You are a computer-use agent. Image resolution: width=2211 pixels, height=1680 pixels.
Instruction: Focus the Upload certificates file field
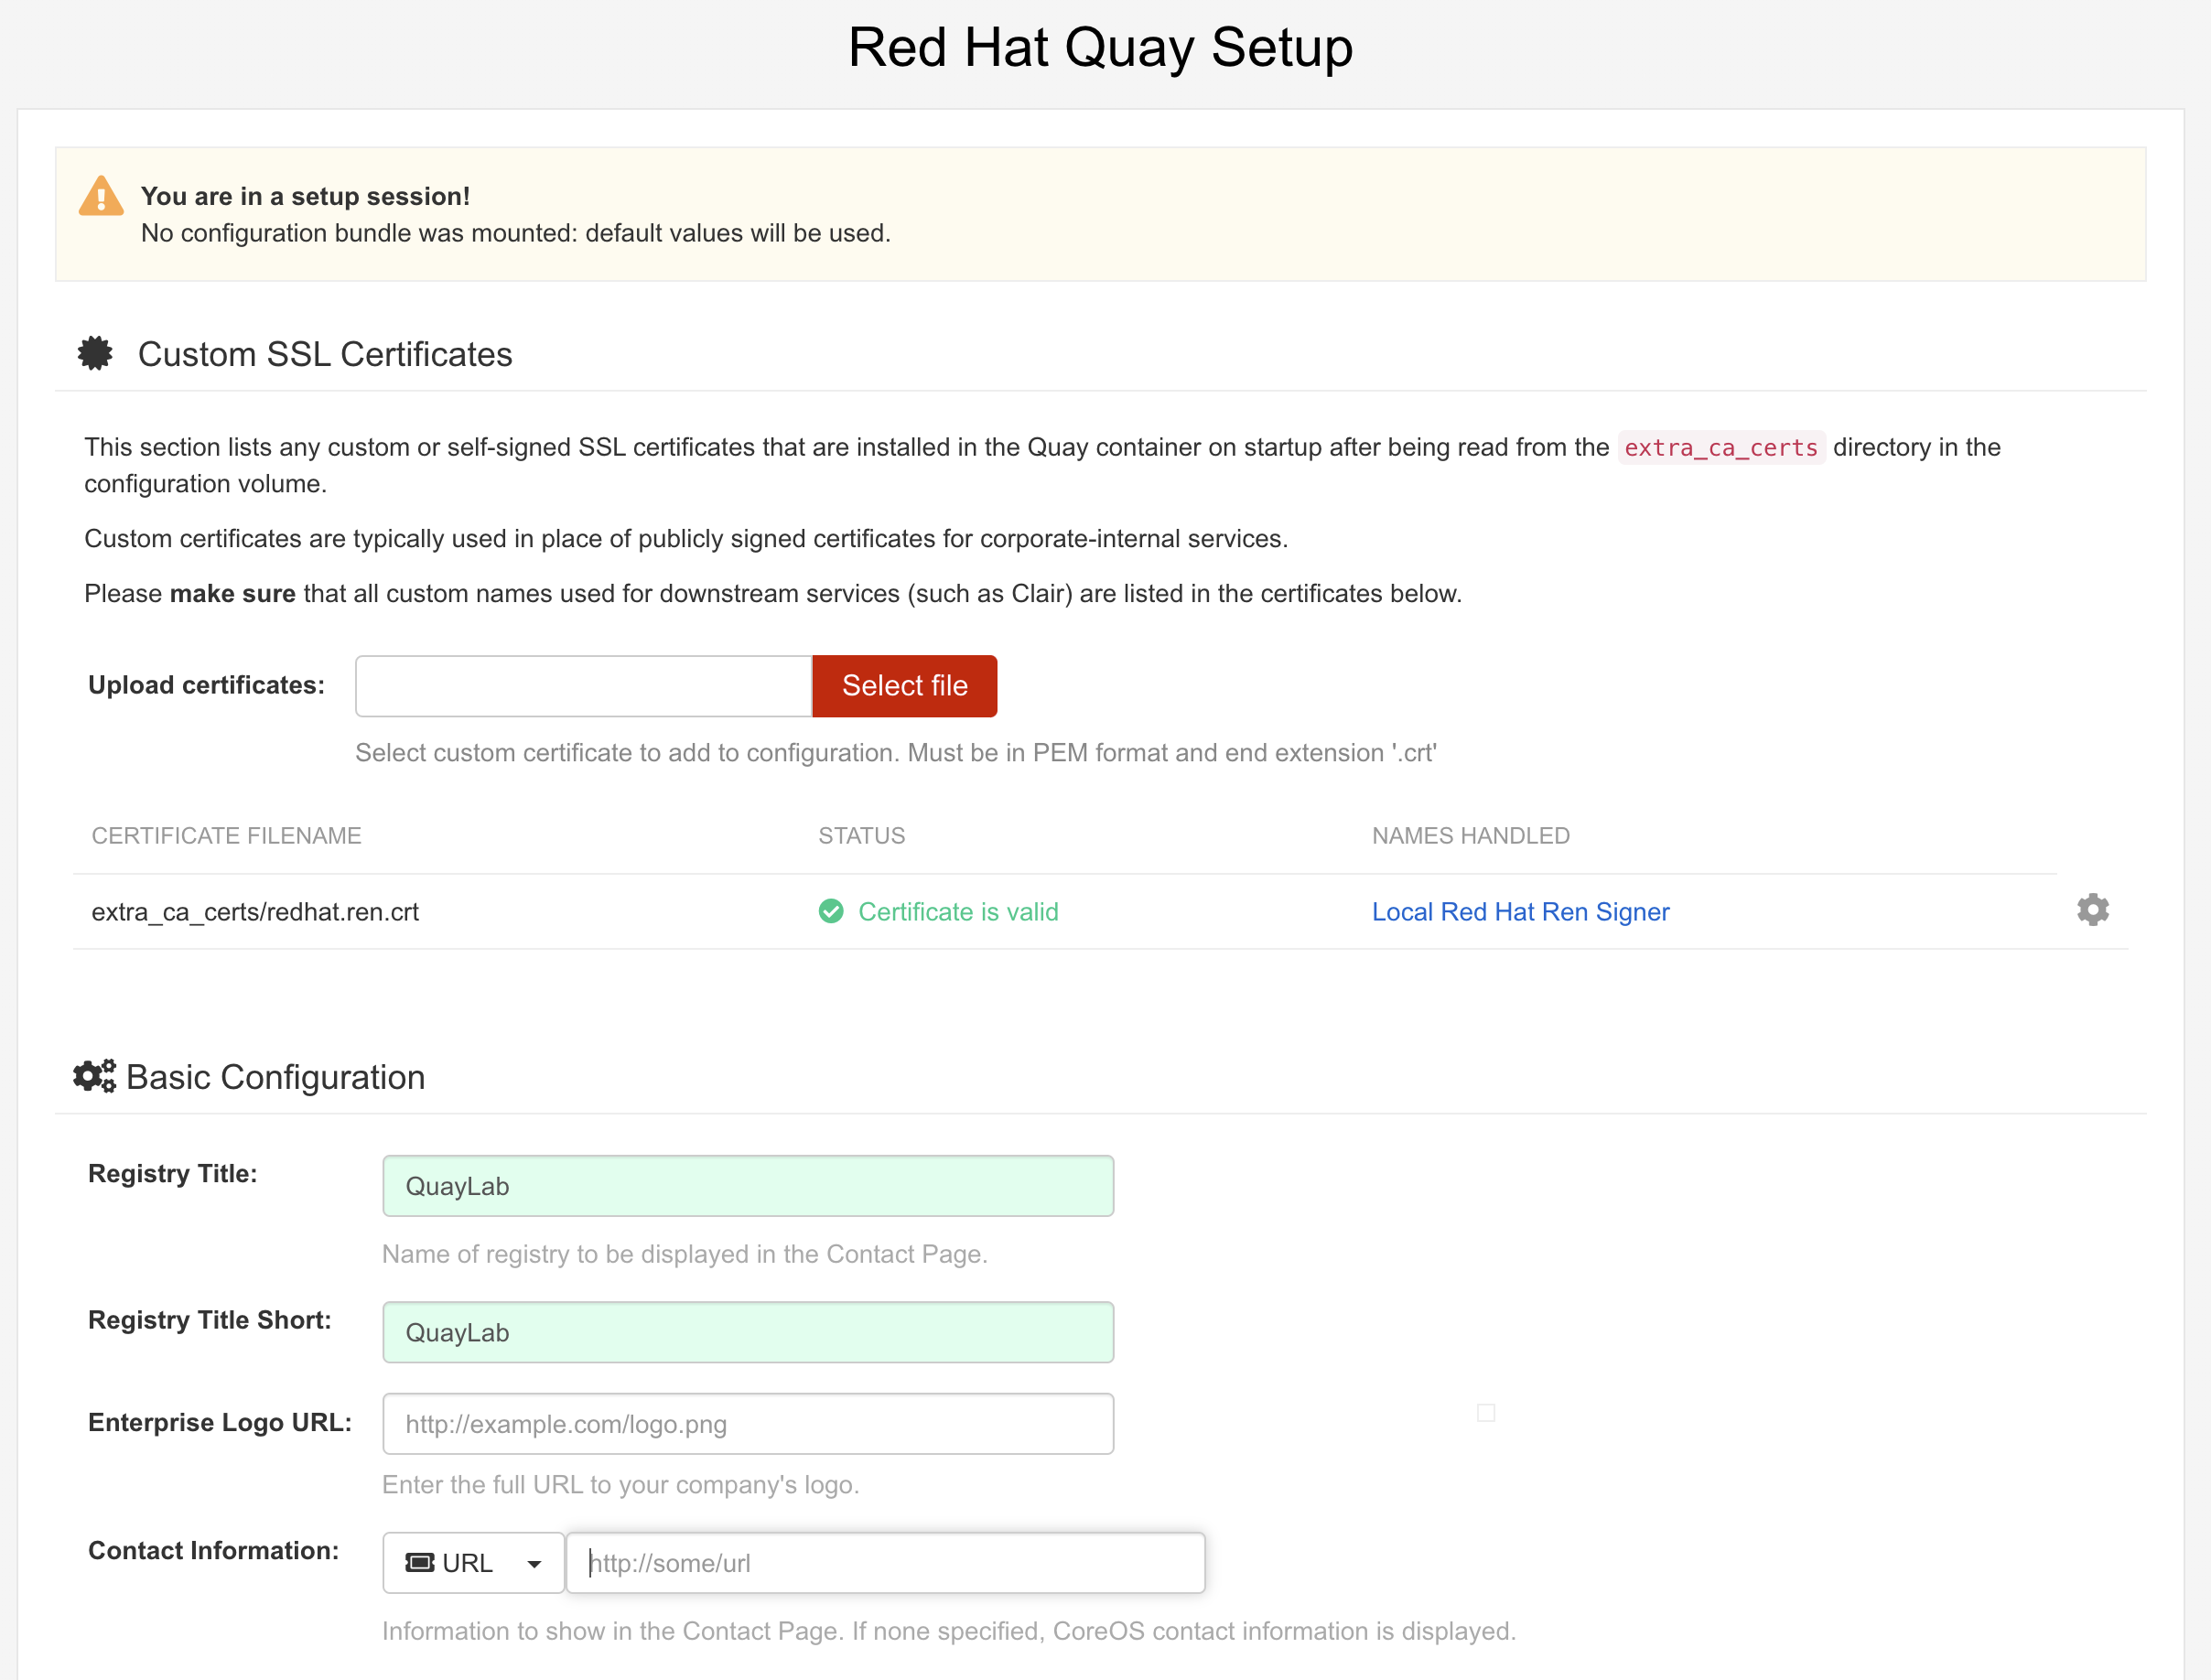(x=583, y=686)
